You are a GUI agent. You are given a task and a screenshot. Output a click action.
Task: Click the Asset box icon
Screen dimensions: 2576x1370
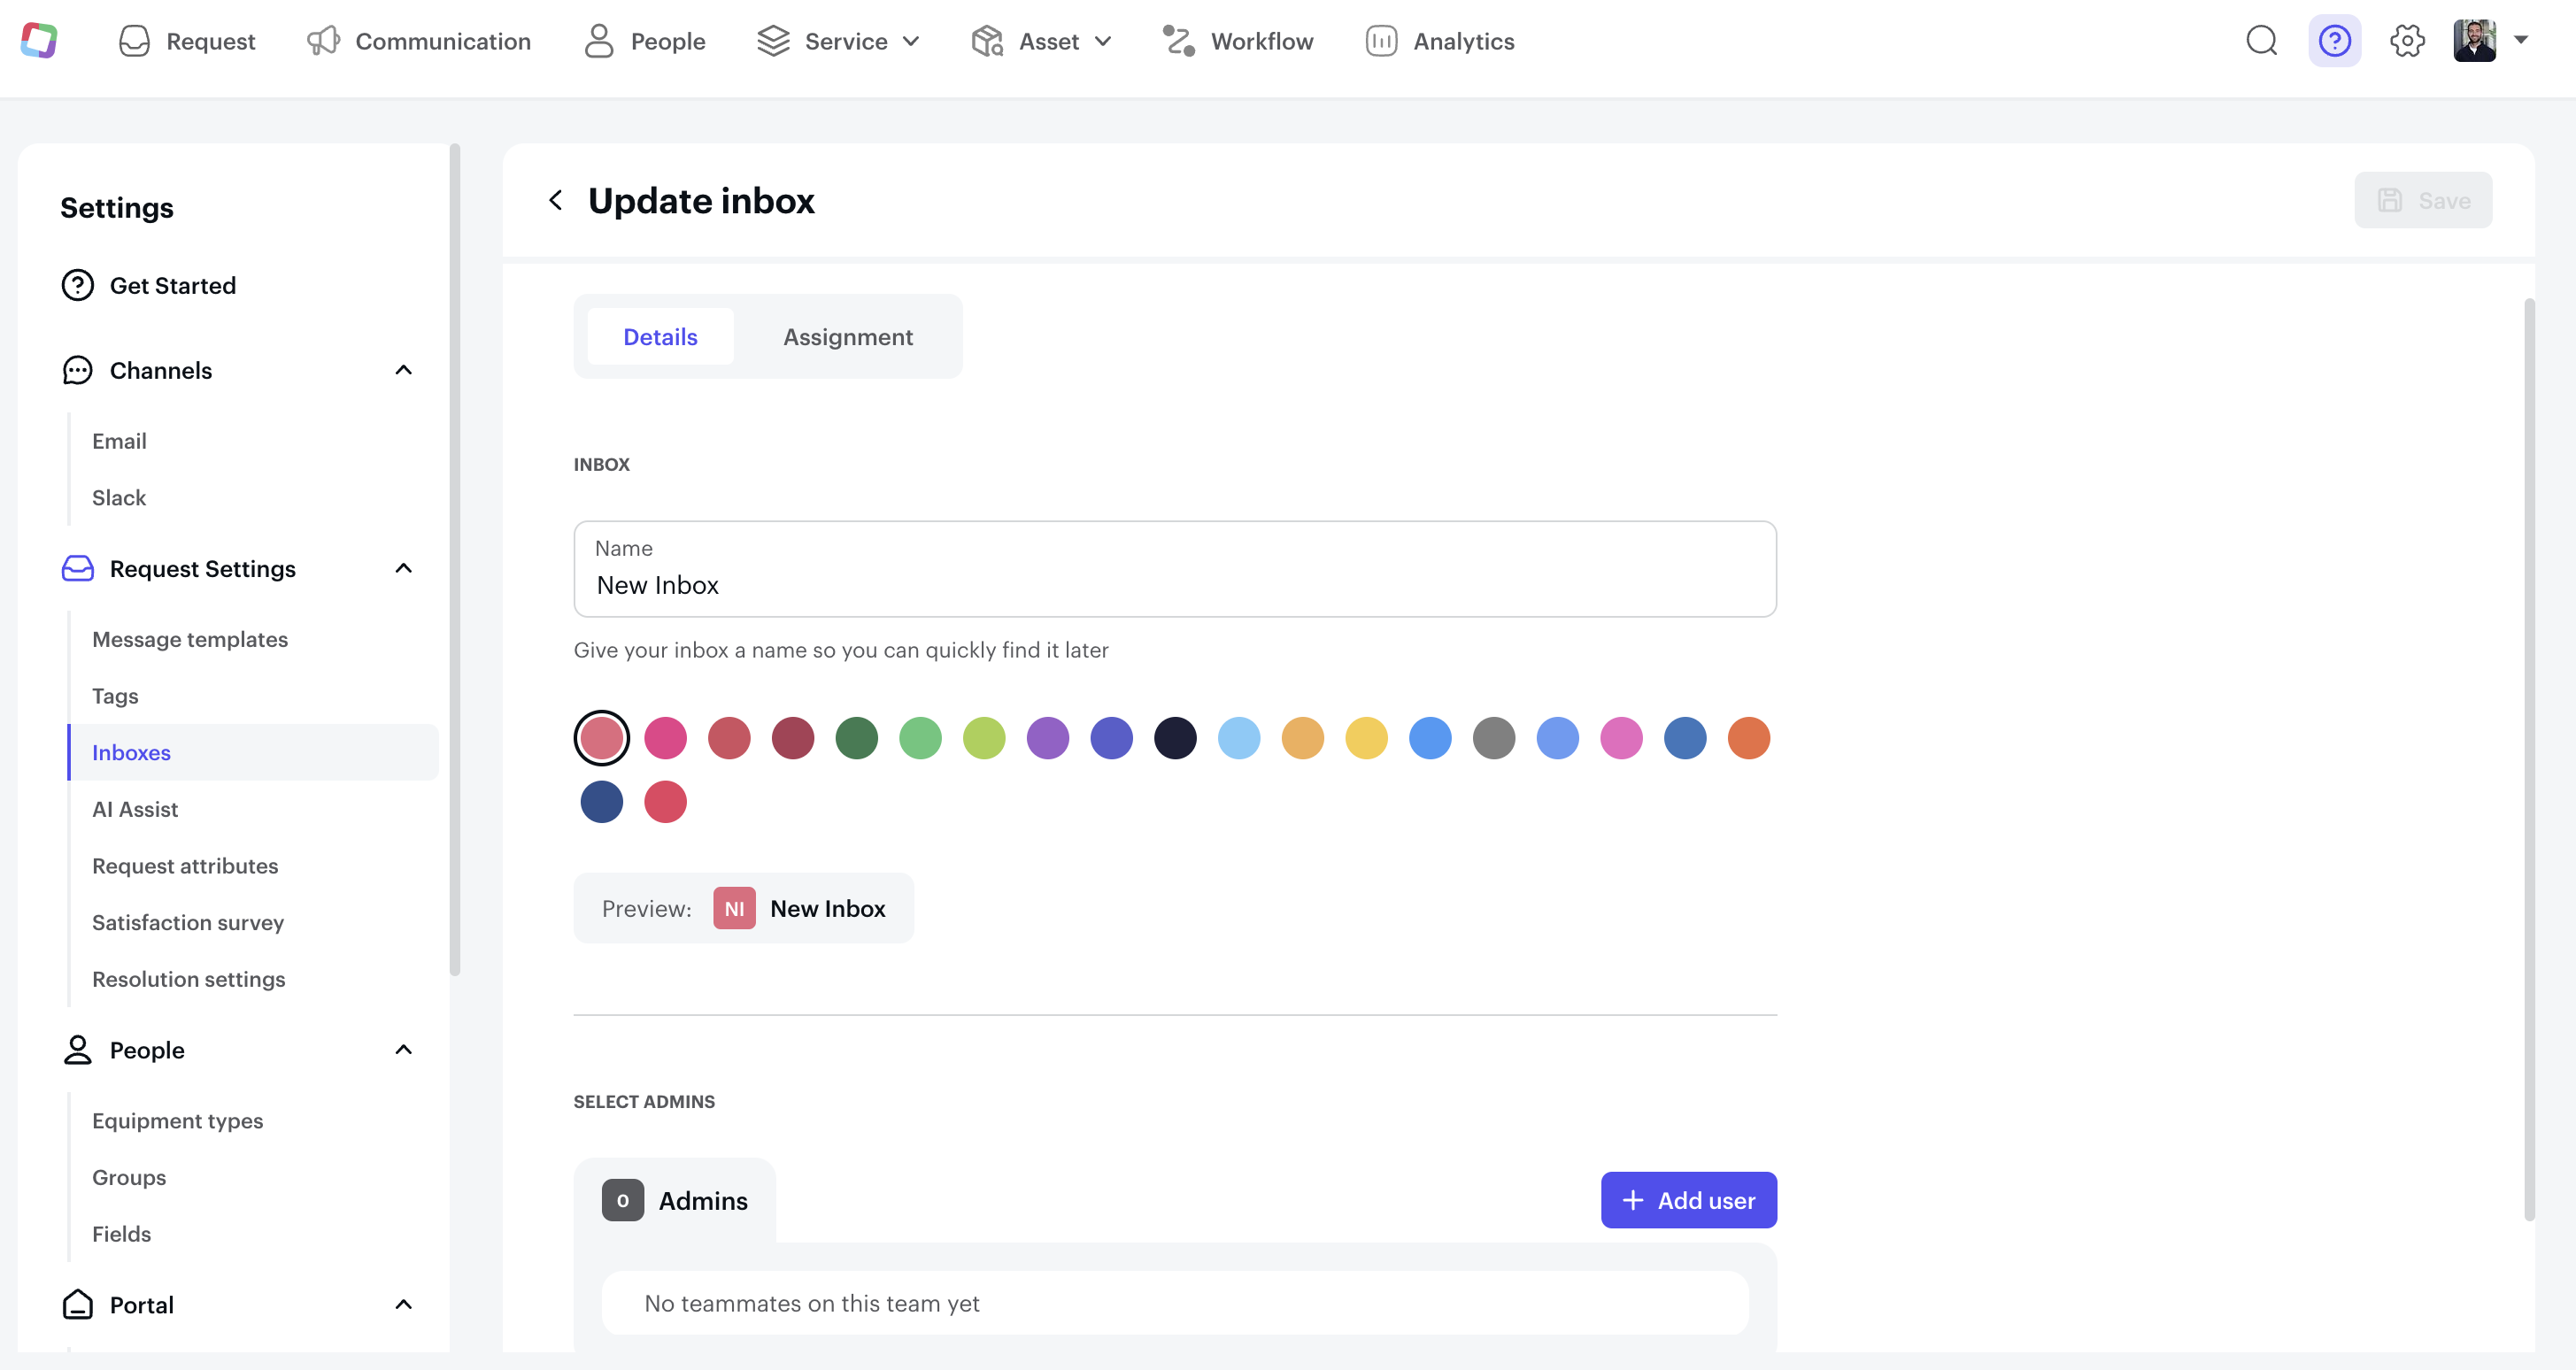point(987,41)
